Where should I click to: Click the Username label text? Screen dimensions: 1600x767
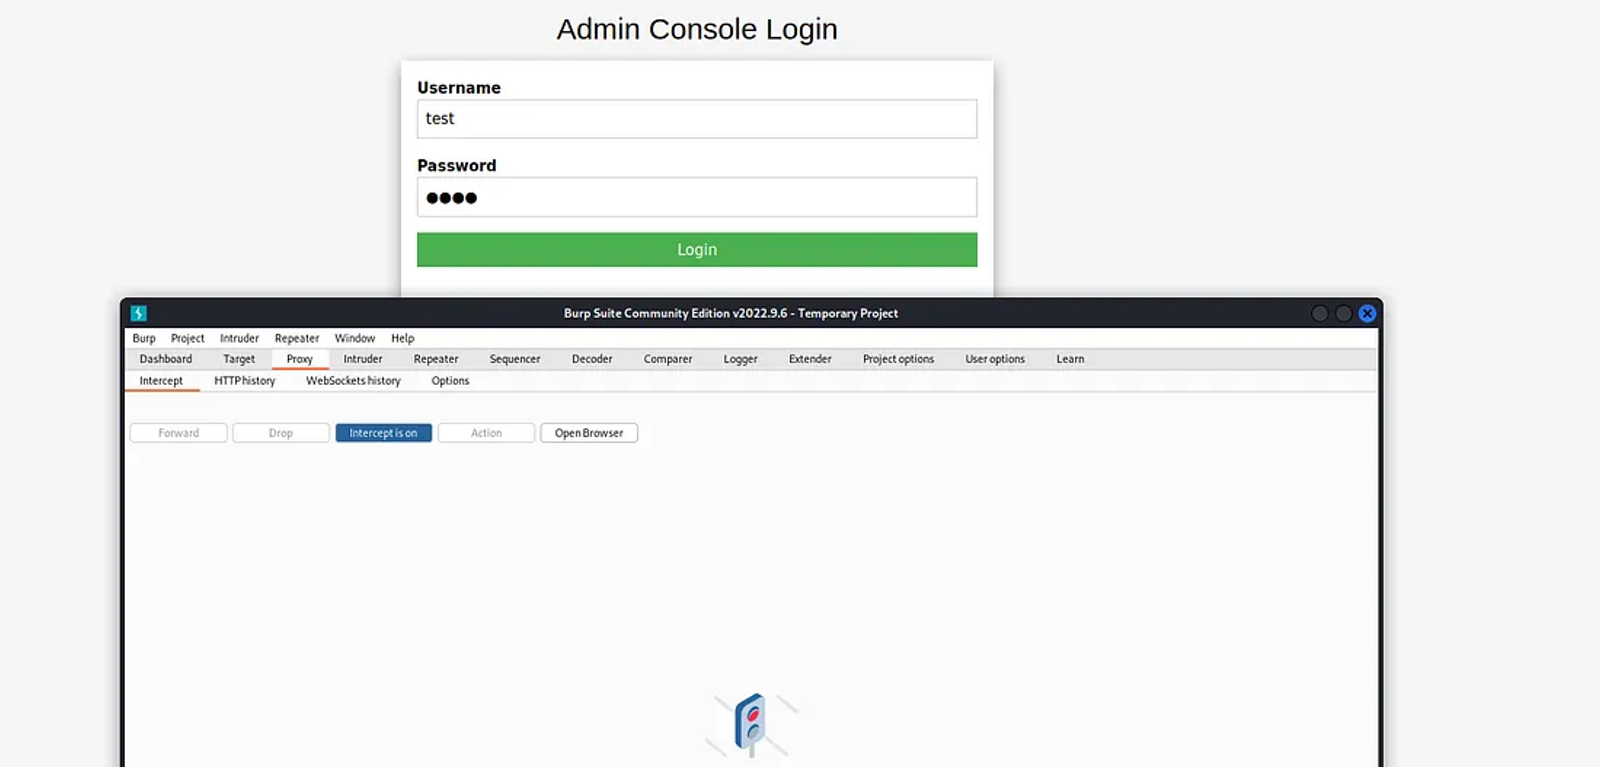[x=459, y=88]
